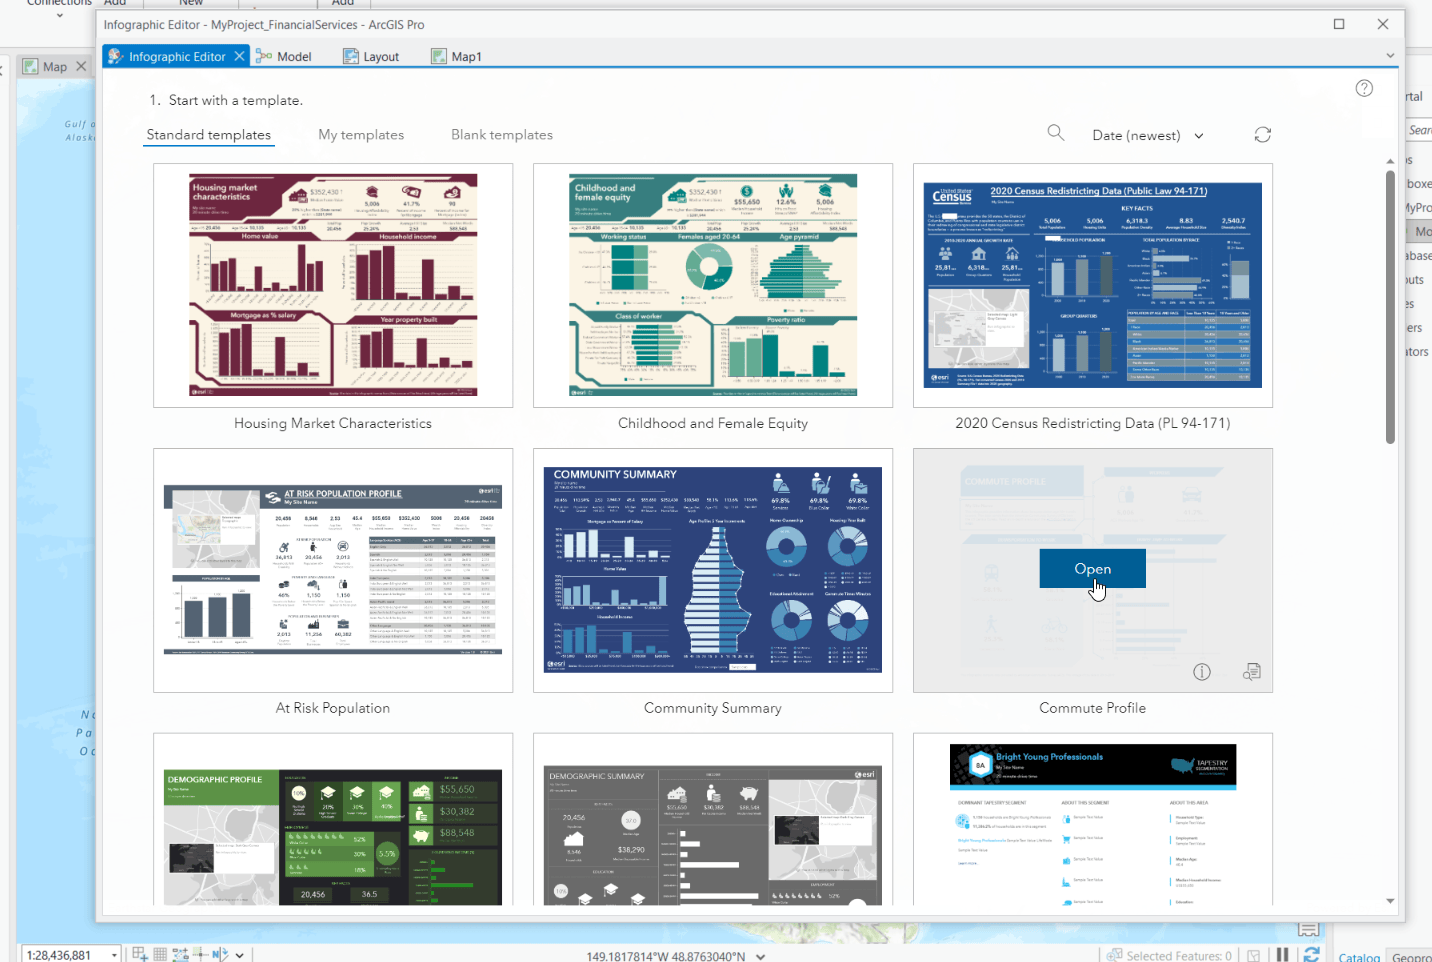
Task: Click the refresh icon in map status bar
Action: tap(1311, 954)
